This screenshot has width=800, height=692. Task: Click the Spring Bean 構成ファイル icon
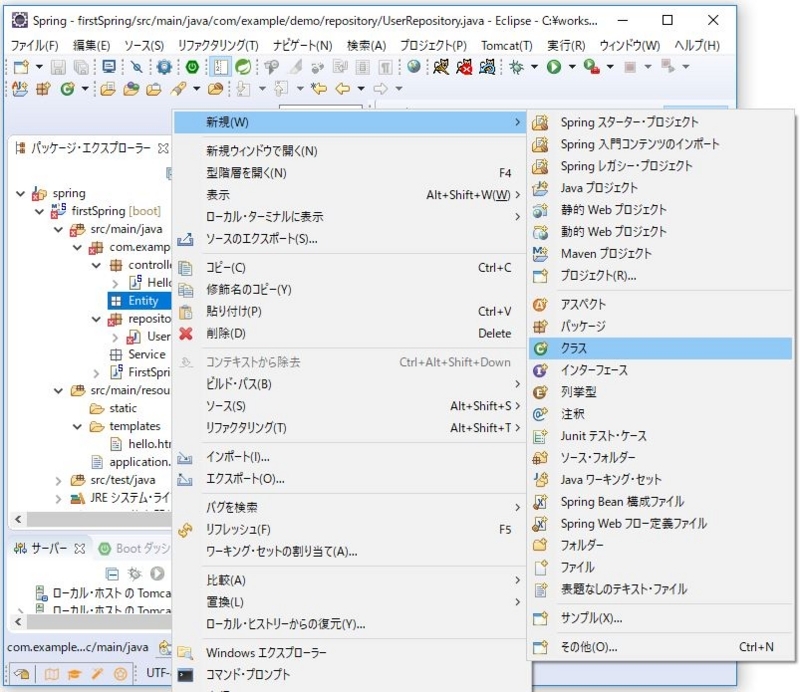click(540, 502)
